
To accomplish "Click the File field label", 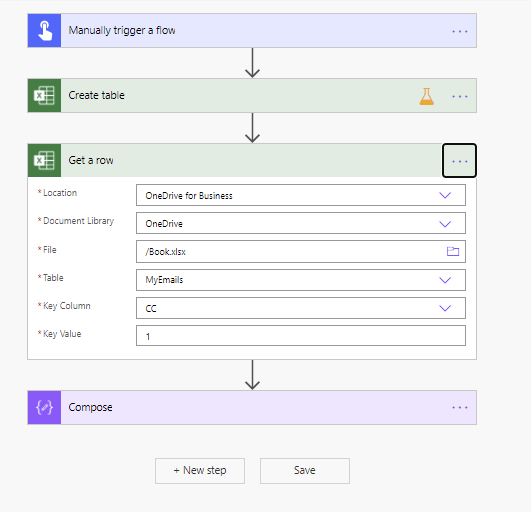I will [49, 250].
